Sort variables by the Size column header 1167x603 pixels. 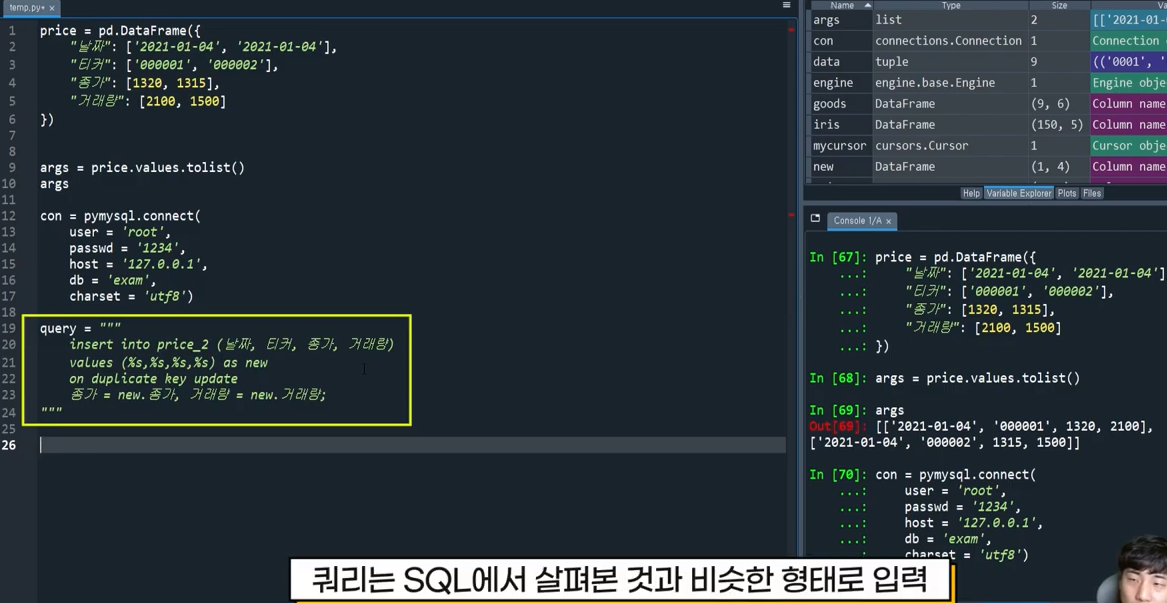(x=1059, y=5)
